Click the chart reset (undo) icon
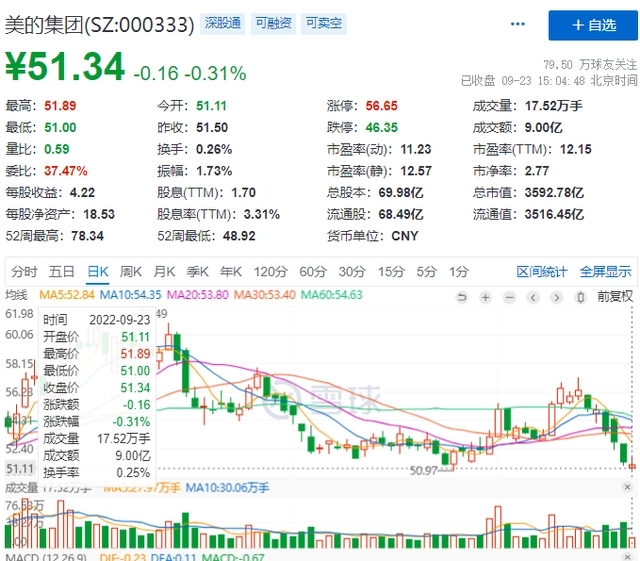 [x=462, y=297]
